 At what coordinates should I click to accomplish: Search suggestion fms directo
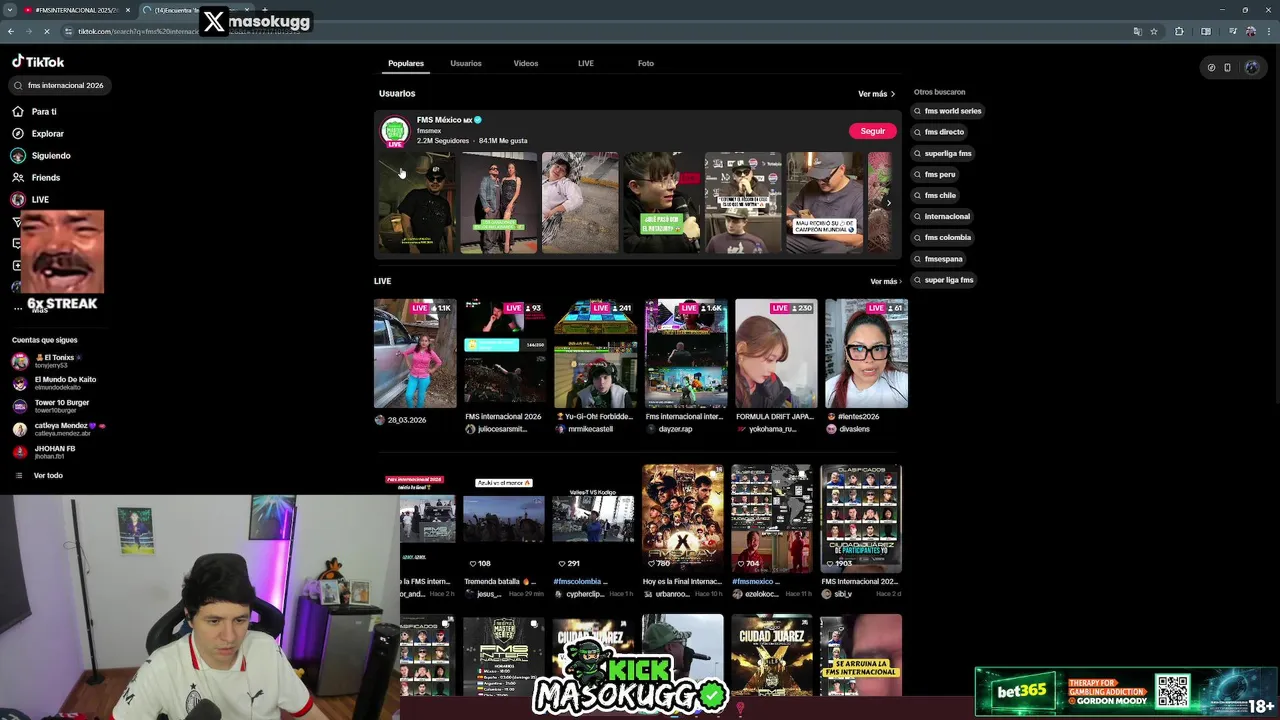[939, 132]
